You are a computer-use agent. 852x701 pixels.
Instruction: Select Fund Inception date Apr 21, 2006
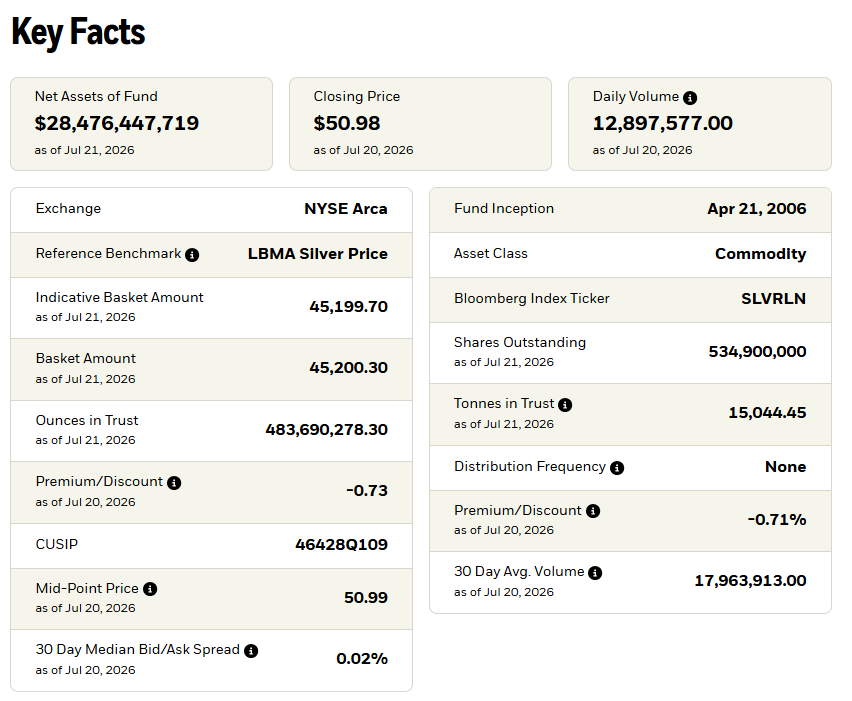click(x=756, y=209)
